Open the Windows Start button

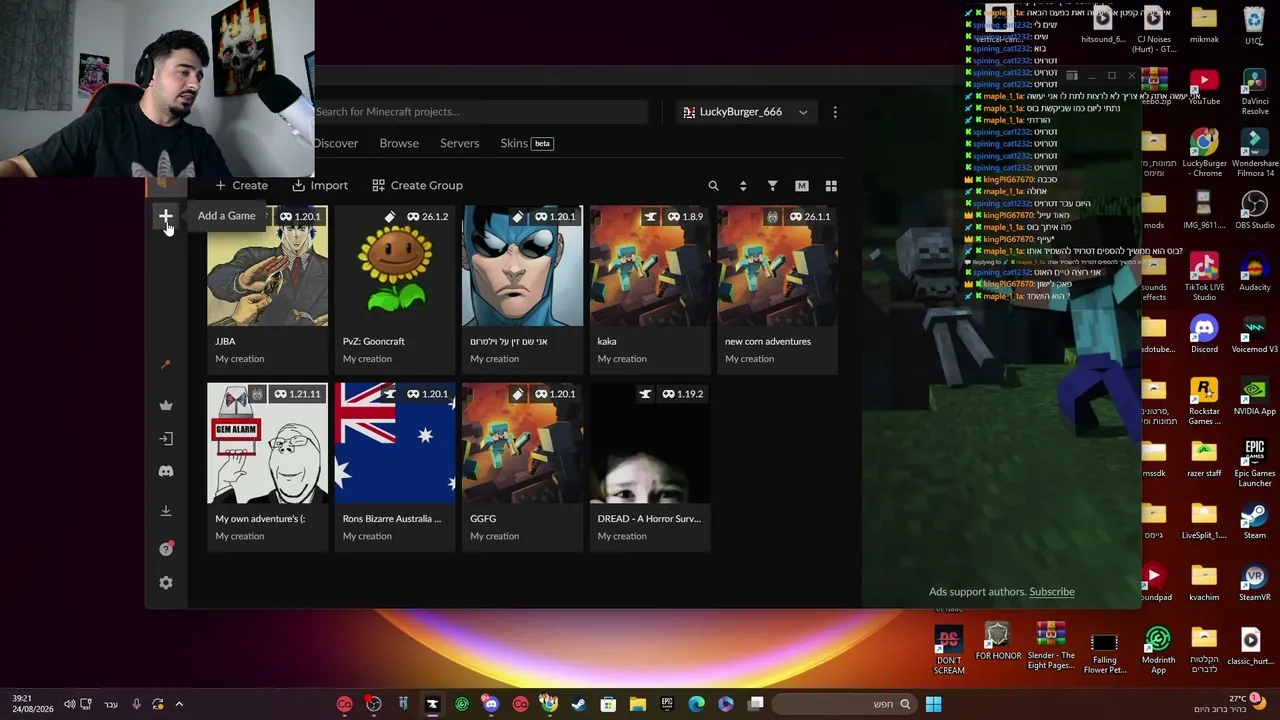[x=933, y=705]
